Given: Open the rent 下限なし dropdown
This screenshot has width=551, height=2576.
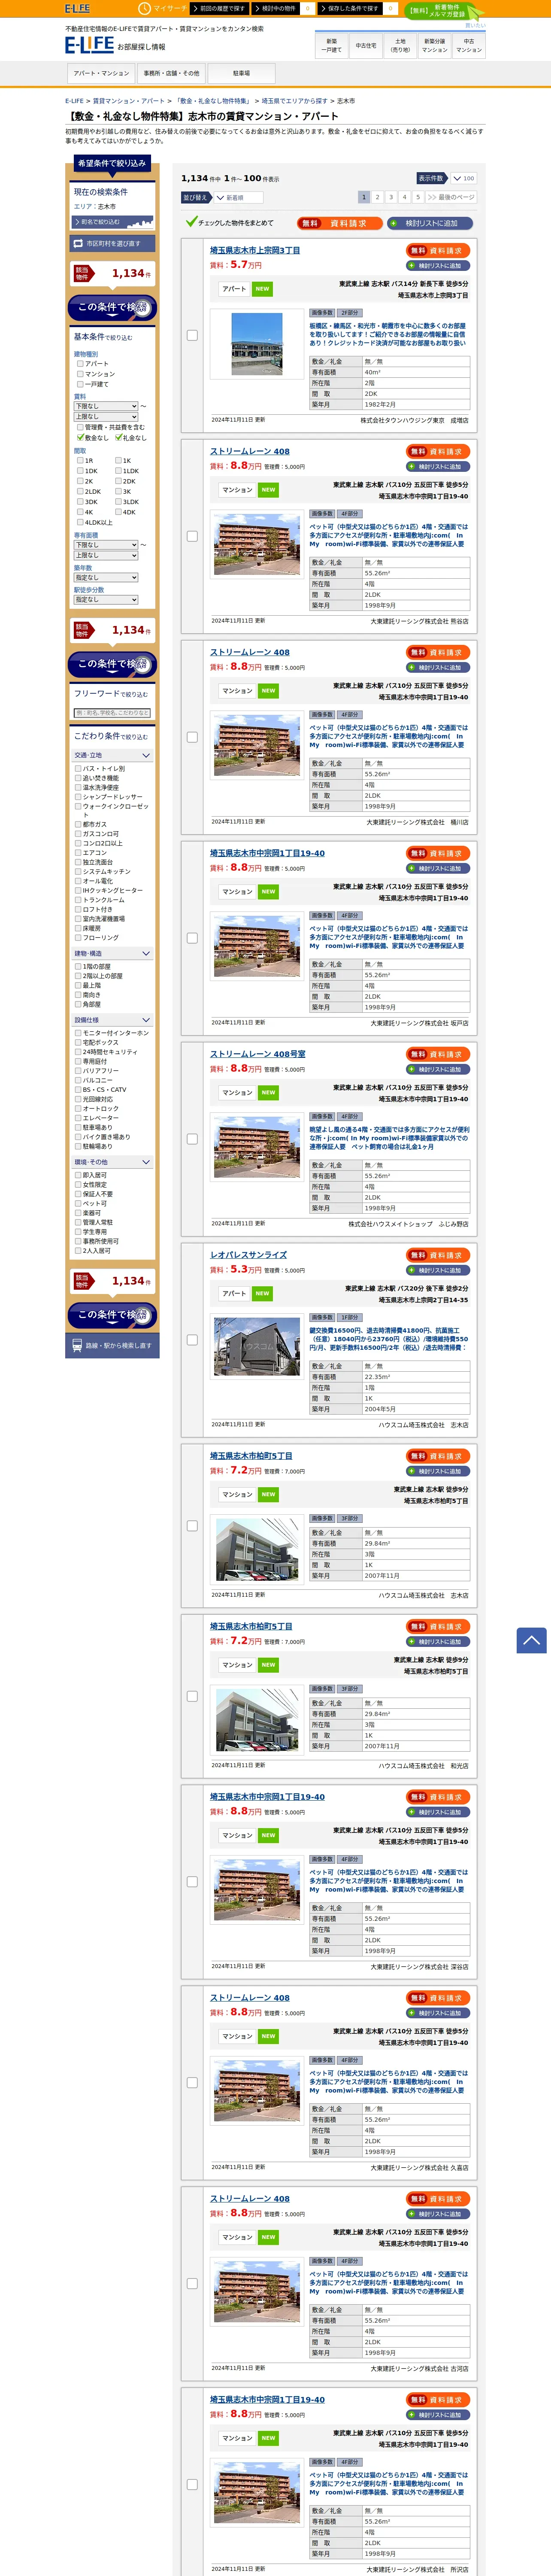Looking at the screenshot, I should (x=106, y=406).
